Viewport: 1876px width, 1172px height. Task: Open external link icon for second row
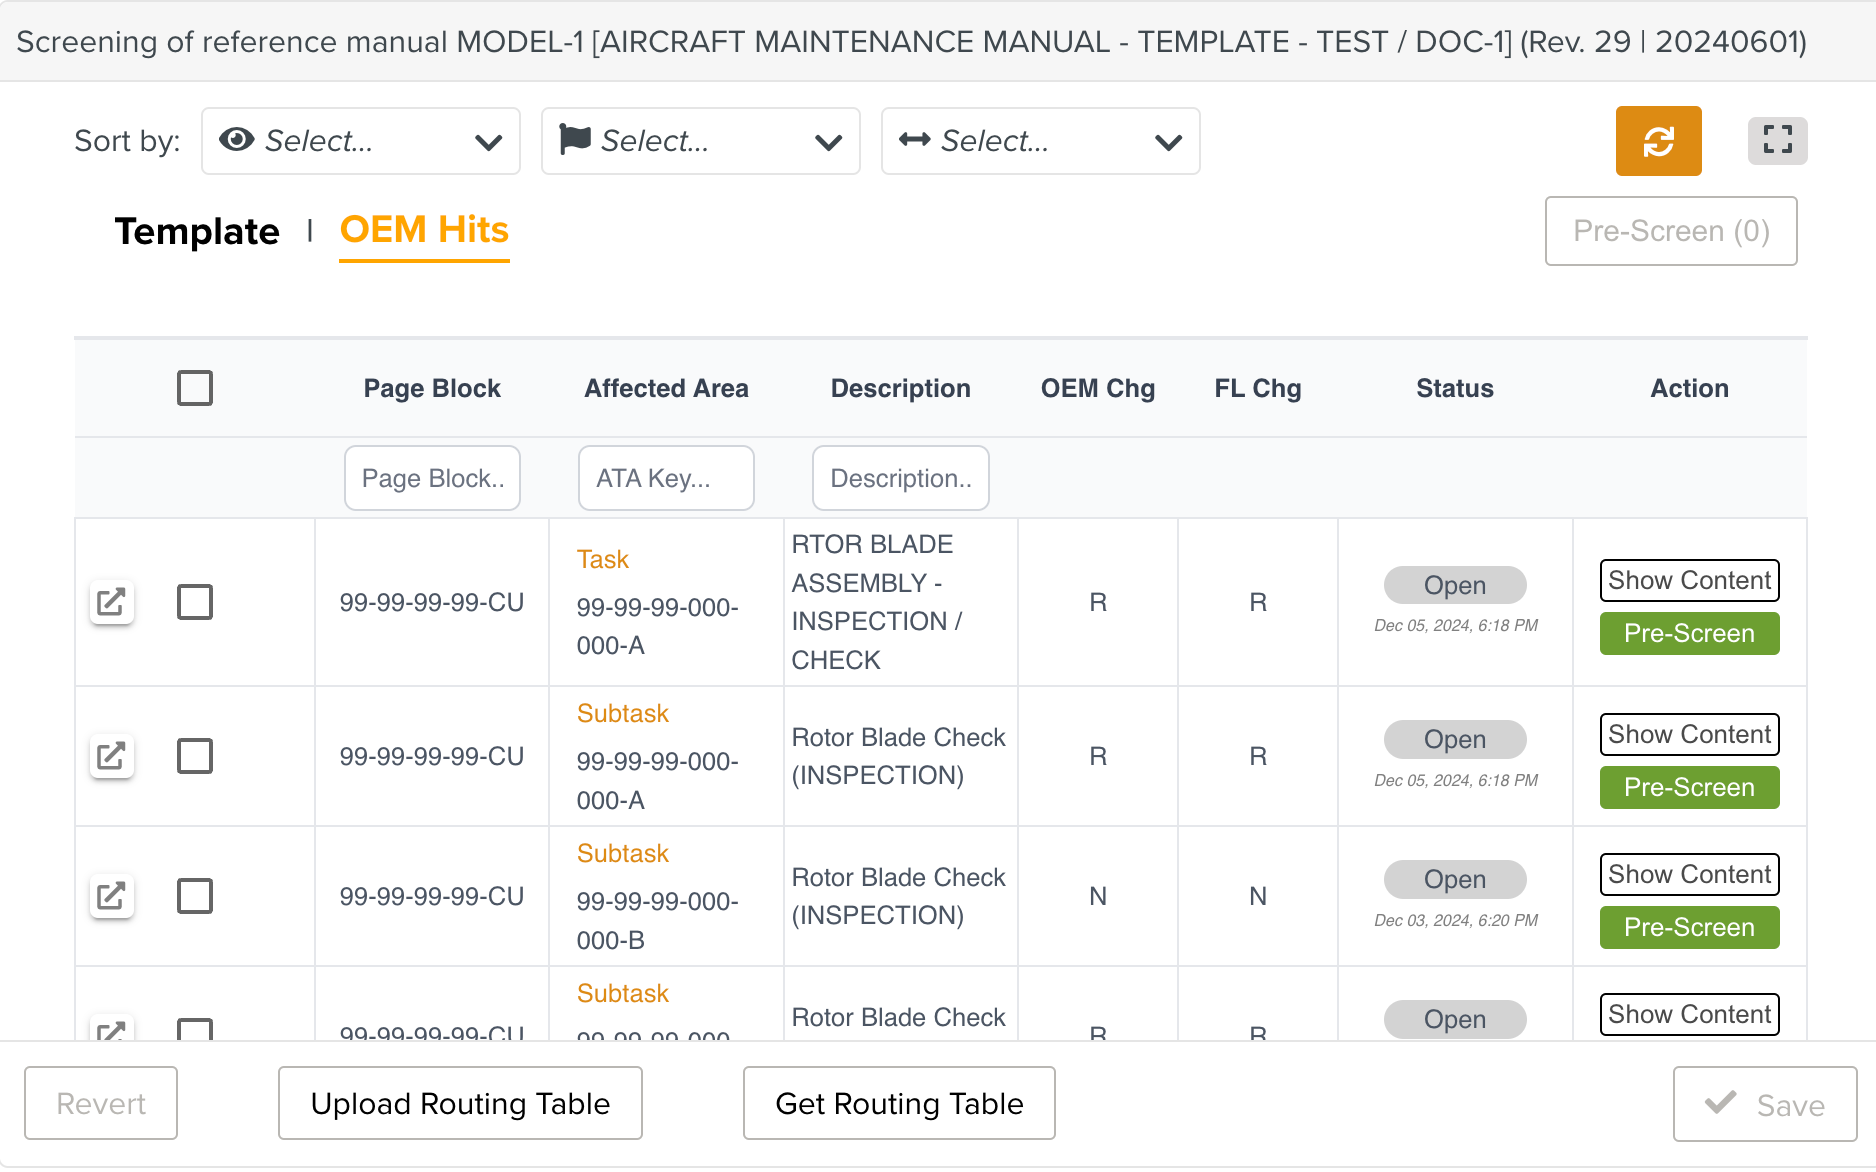point(111,756)
